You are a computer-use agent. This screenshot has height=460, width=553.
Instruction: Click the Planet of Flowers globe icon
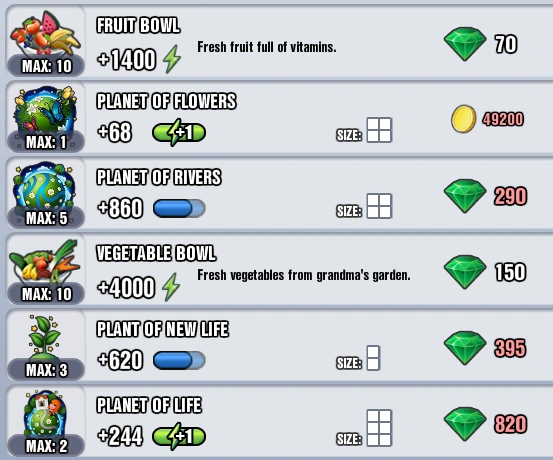click(x=45, y=109)
